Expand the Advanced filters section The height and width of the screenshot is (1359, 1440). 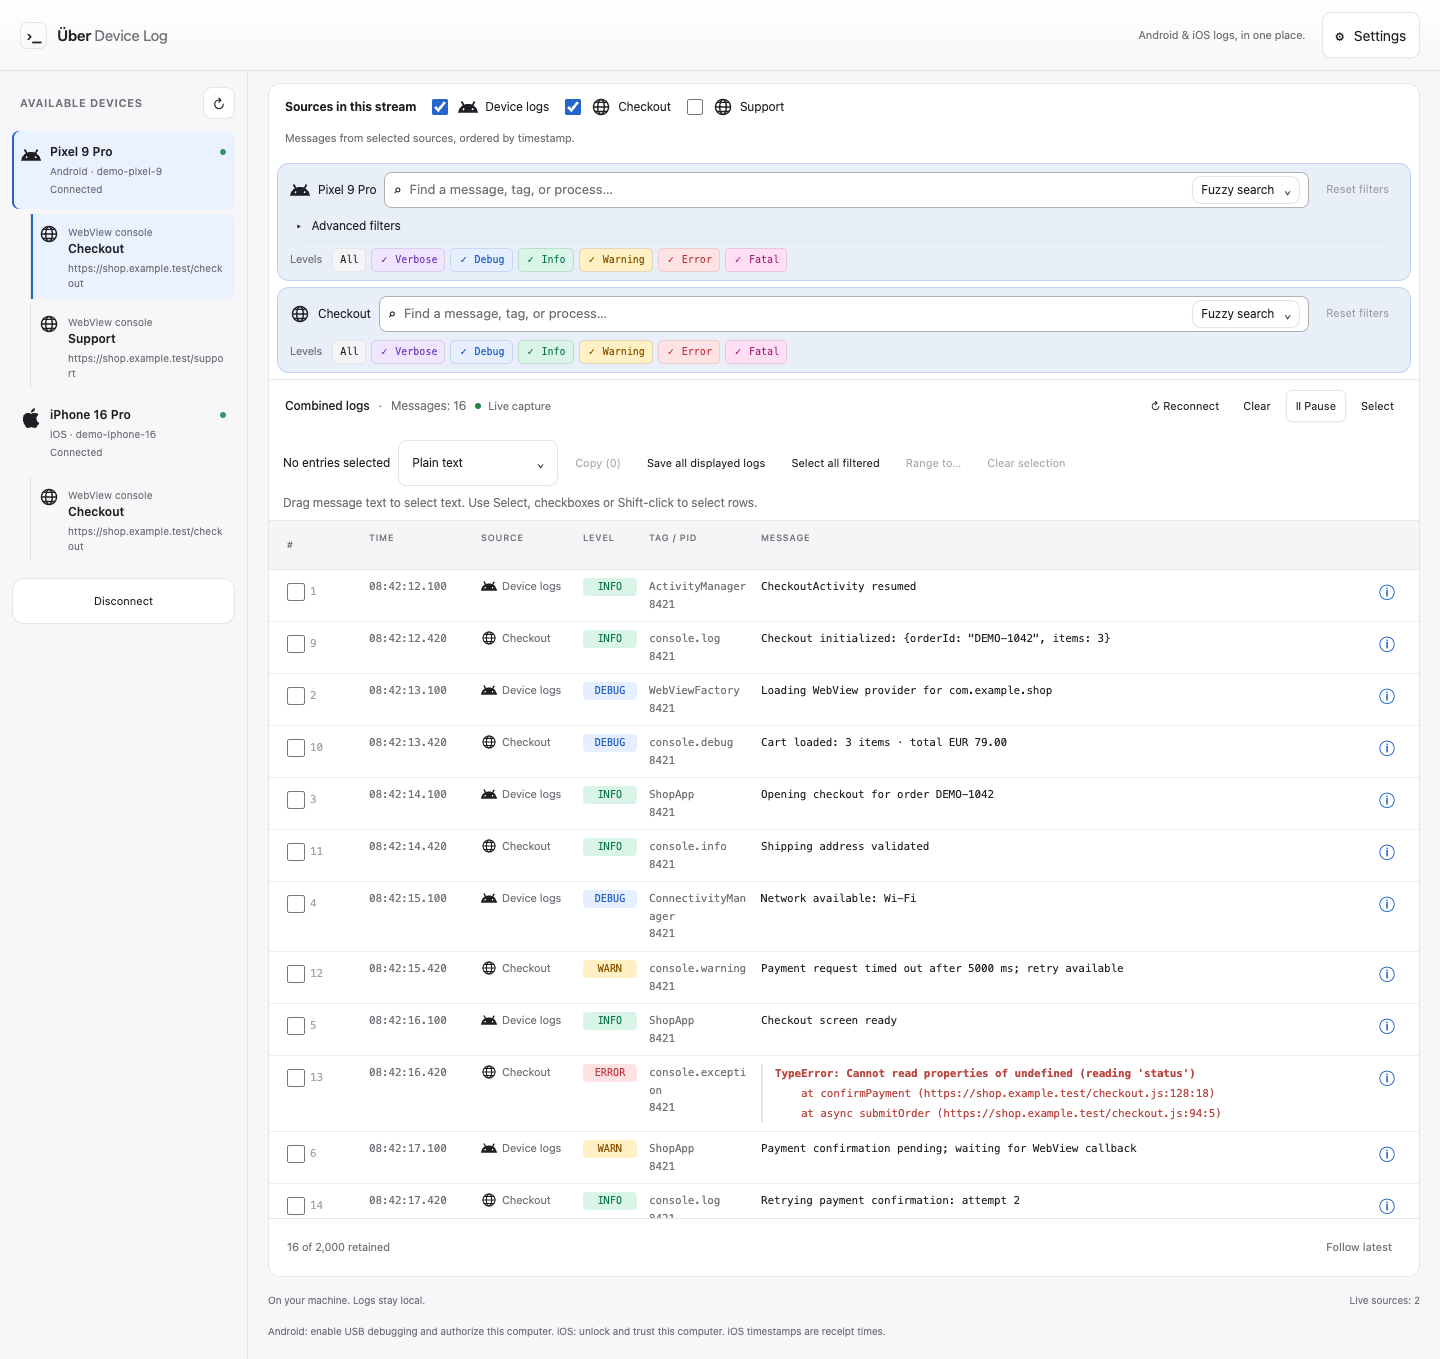pos(349,226)
